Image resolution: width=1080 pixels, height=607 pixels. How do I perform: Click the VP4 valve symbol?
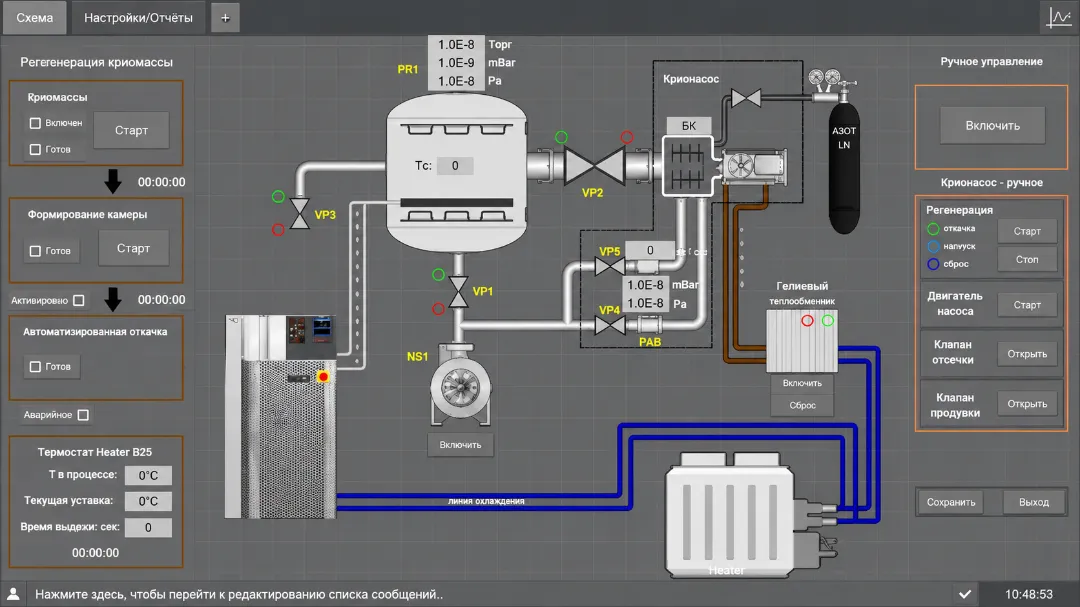610,325
